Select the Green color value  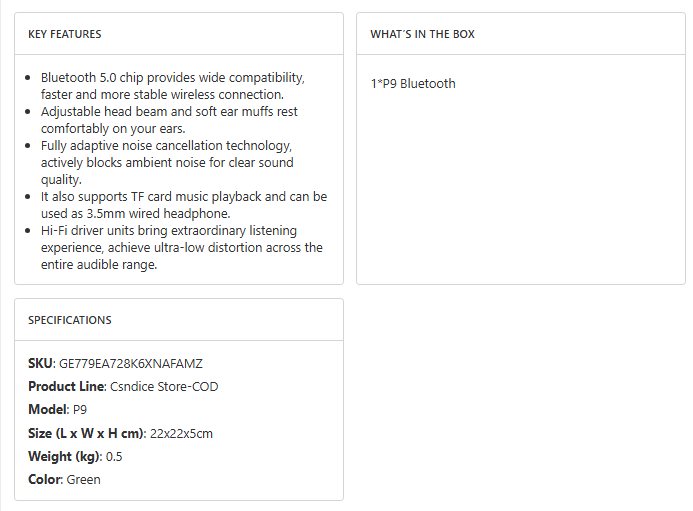84,479
